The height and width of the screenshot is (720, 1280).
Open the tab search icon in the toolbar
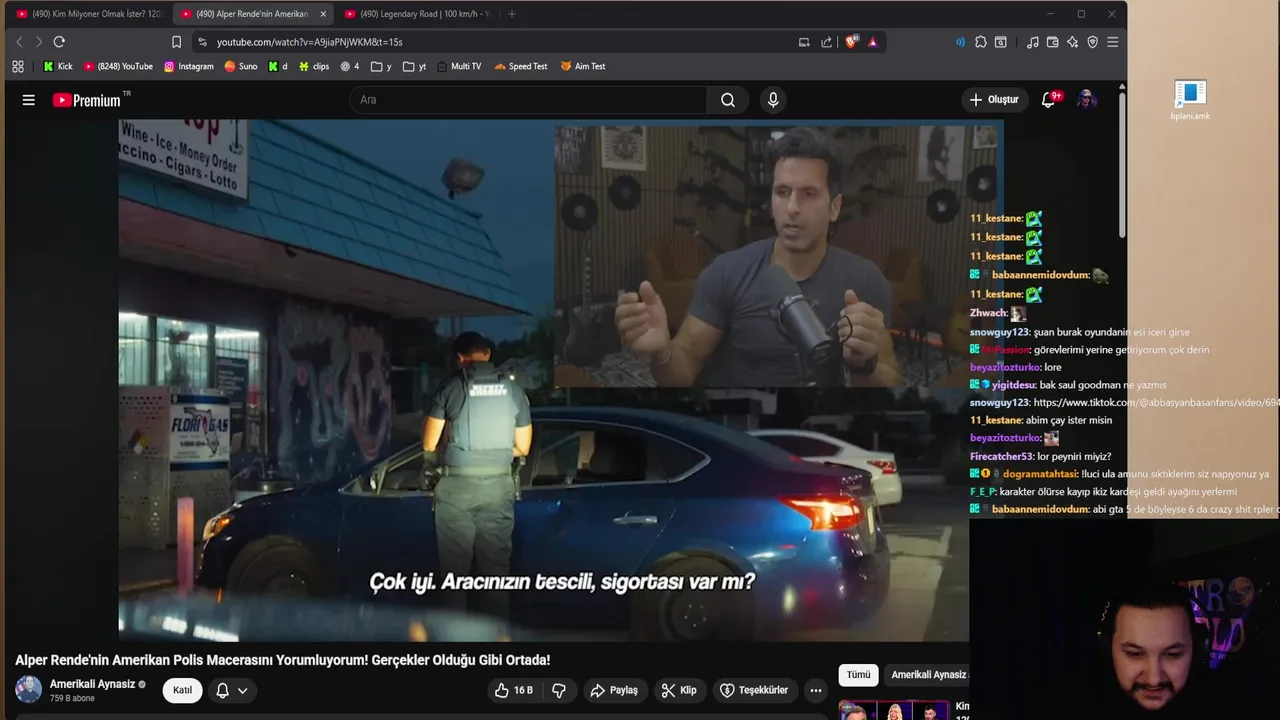[x=1001, y=42]
